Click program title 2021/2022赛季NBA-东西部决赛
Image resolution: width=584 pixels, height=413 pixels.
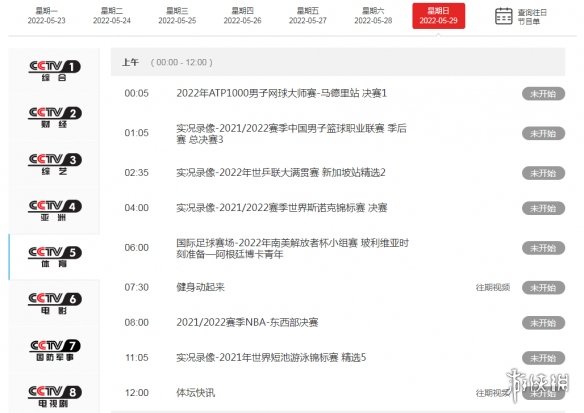(x=247, y=322)
